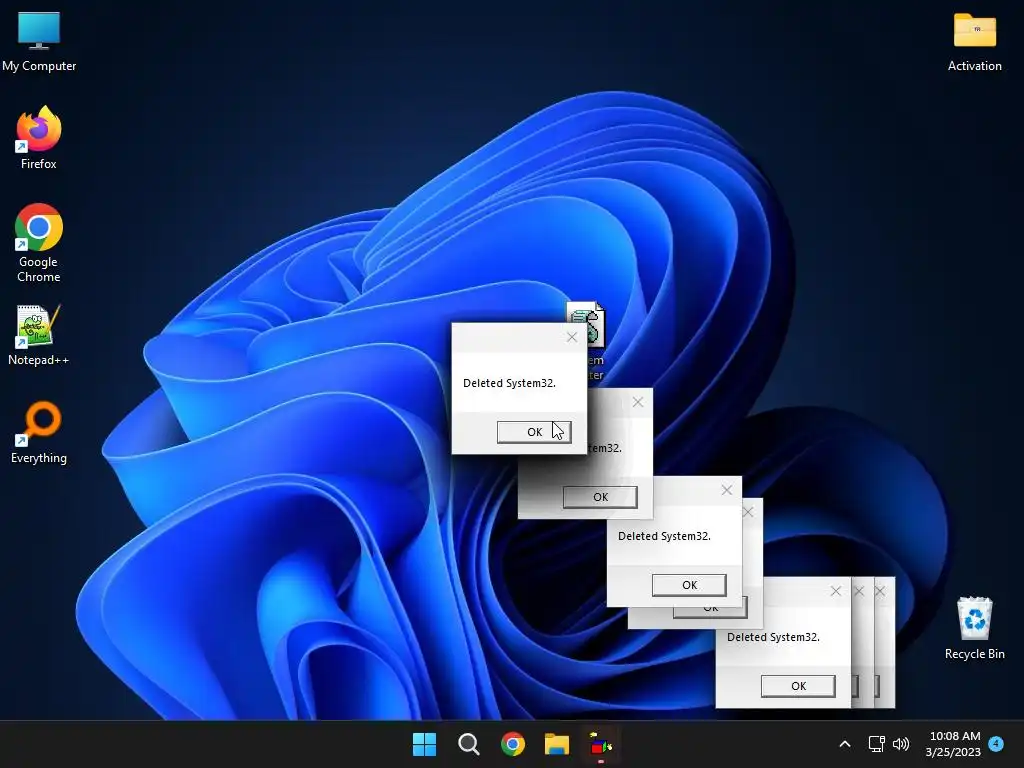Click OK in the third Deleted System32 dialog

point(689,585)
